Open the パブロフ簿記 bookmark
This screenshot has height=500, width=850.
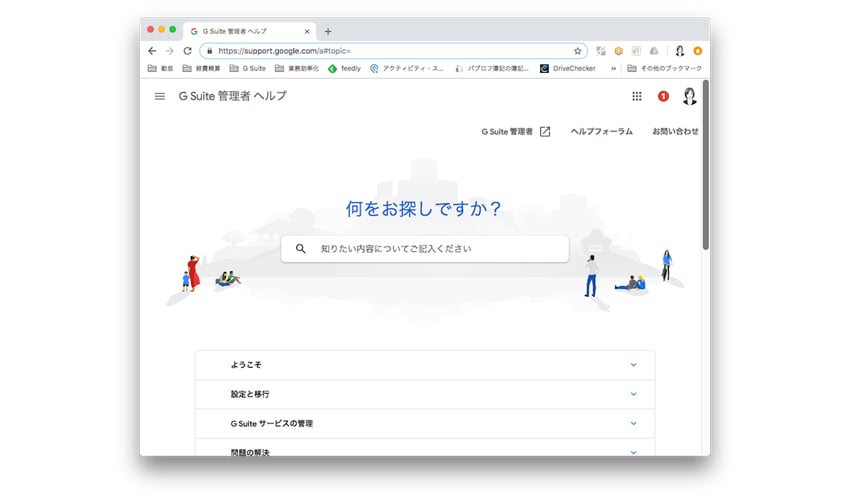pyautogui.click(x=492, y=68)
